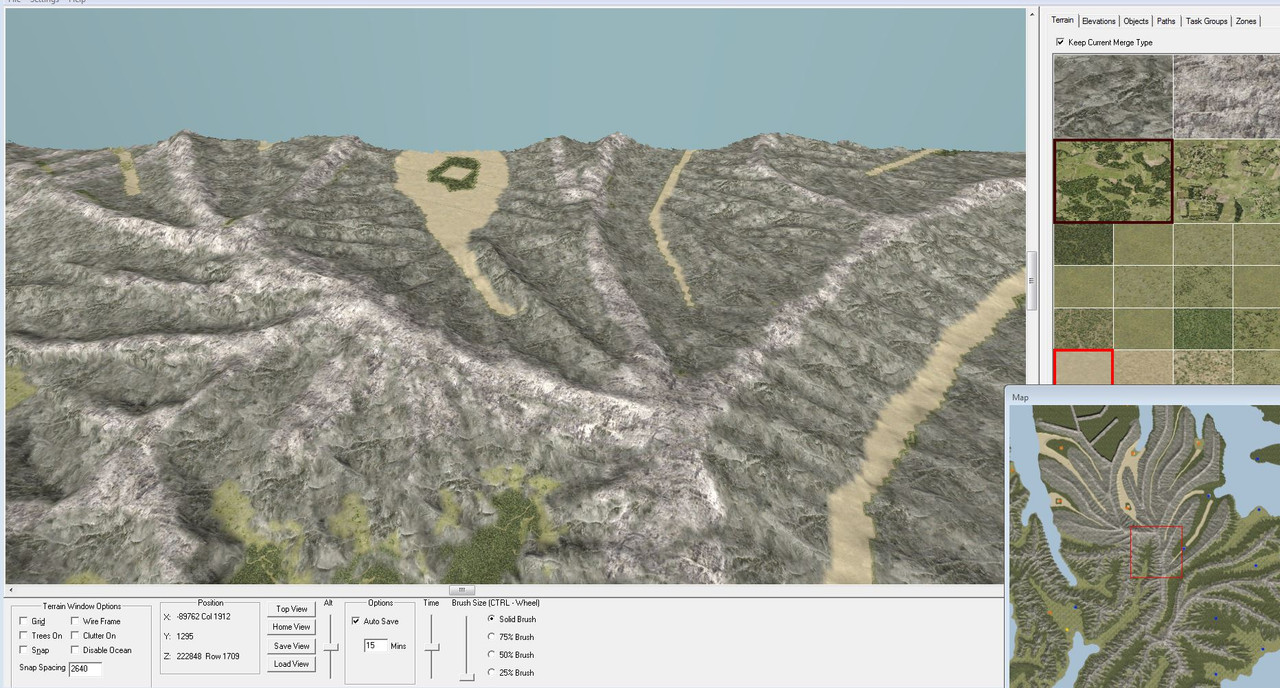The height and width of the screenshot is (688, 1280).
Task: Select the forest patches terrain with dark border
Action: (1113, 181)
